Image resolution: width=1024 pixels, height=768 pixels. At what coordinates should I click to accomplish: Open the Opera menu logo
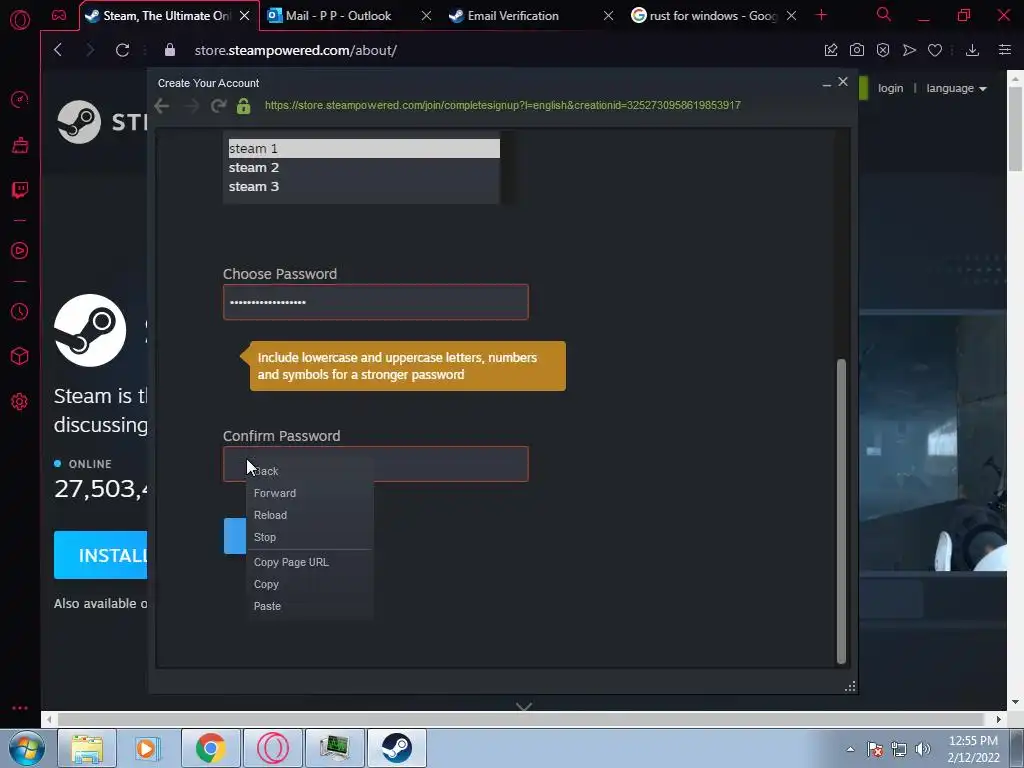click(x=20, y=20)
